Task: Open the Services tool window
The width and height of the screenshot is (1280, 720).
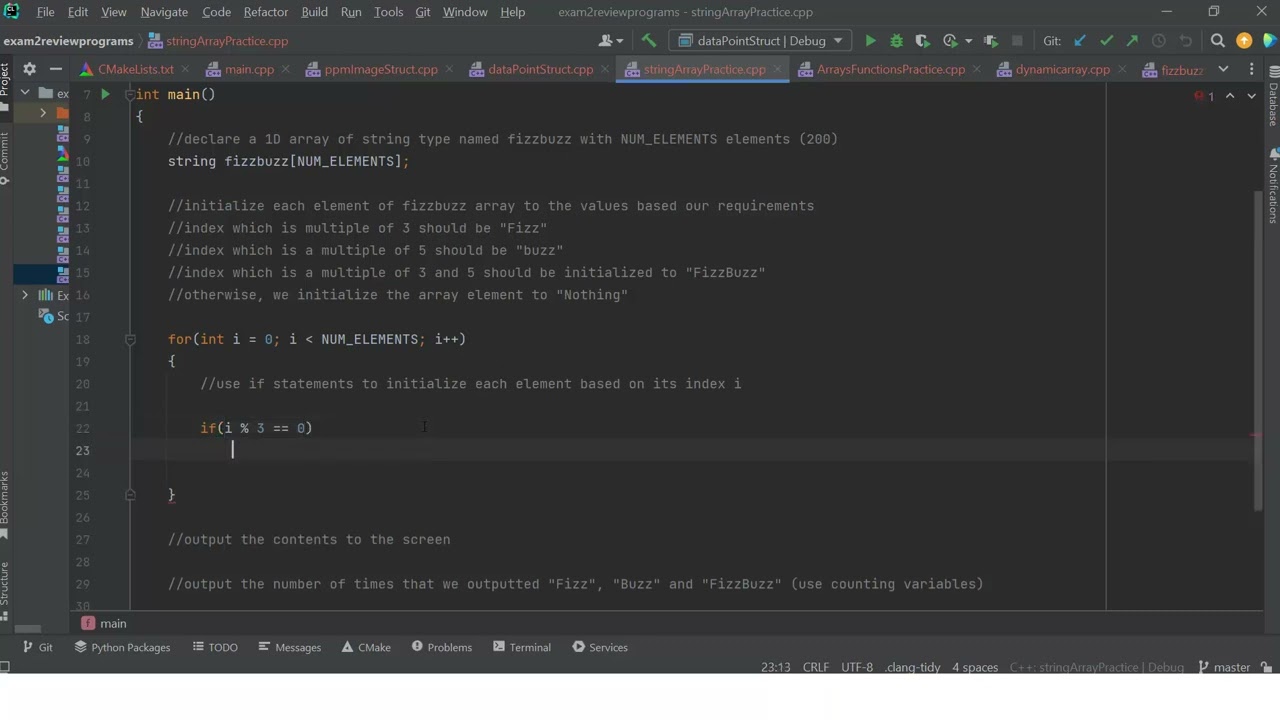Action: [600, 647]
